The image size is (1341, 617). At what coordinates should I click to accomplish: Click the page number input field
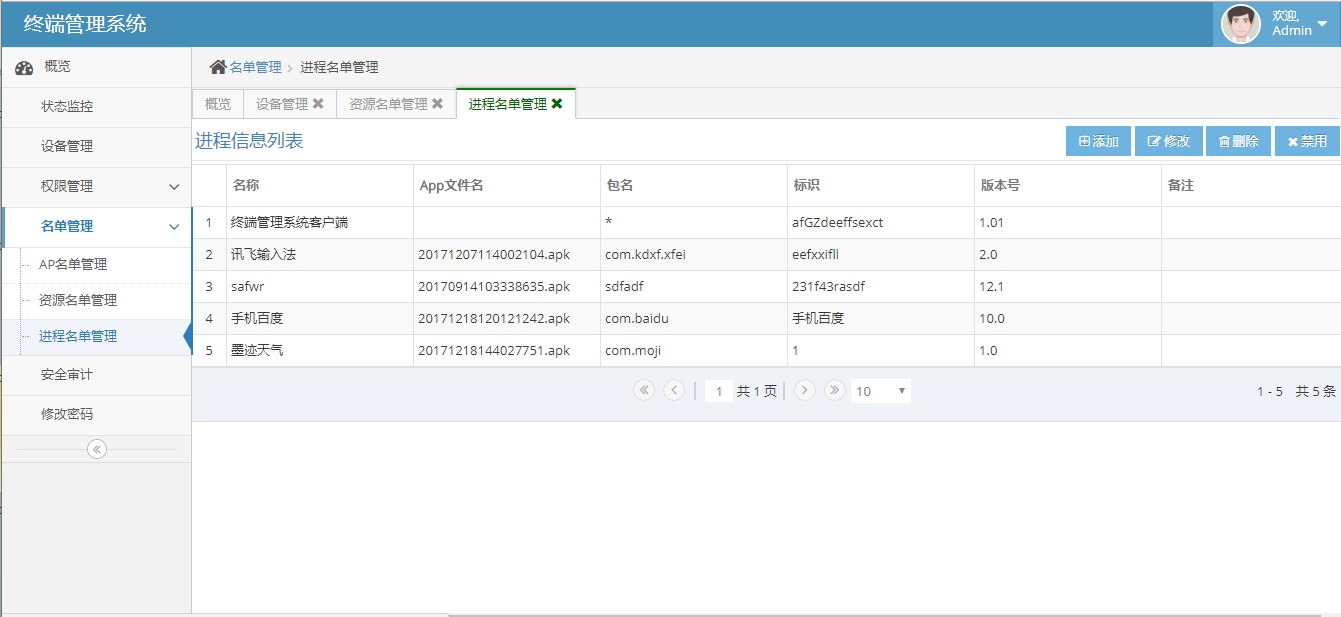click(x=718, y=392)
